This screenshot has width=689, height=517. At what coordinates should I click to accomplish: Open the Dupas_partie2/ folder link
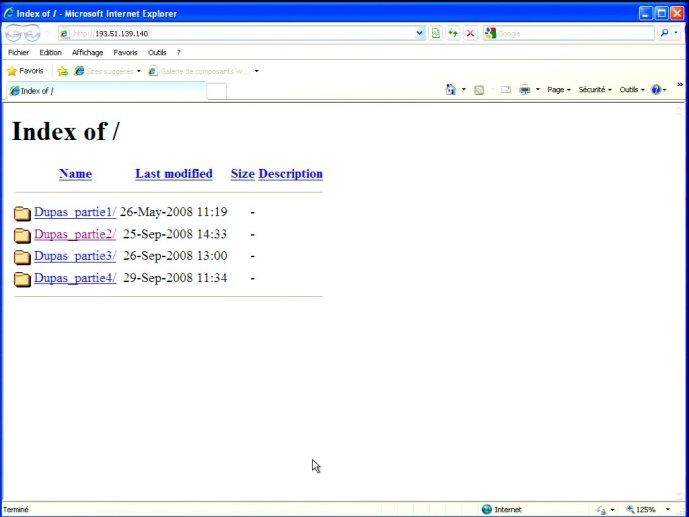[x=75, y=235]
